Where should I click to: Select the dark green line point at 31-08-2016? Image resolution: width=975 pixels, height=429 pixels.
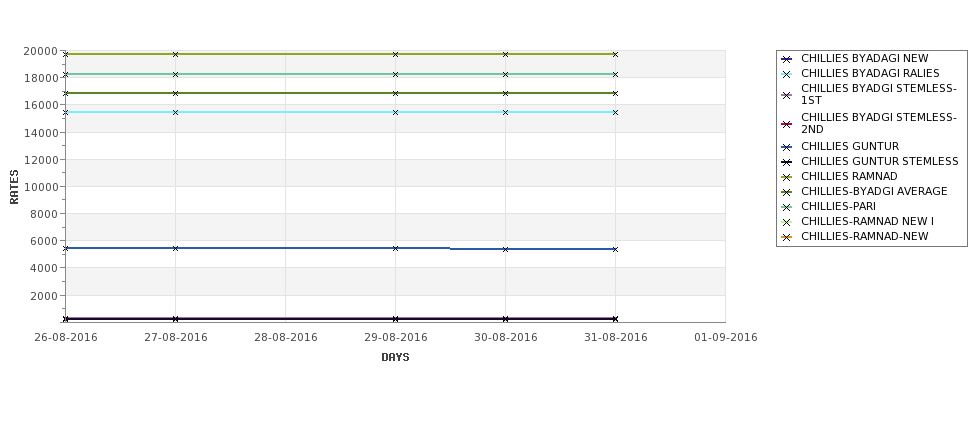[616, 93]
